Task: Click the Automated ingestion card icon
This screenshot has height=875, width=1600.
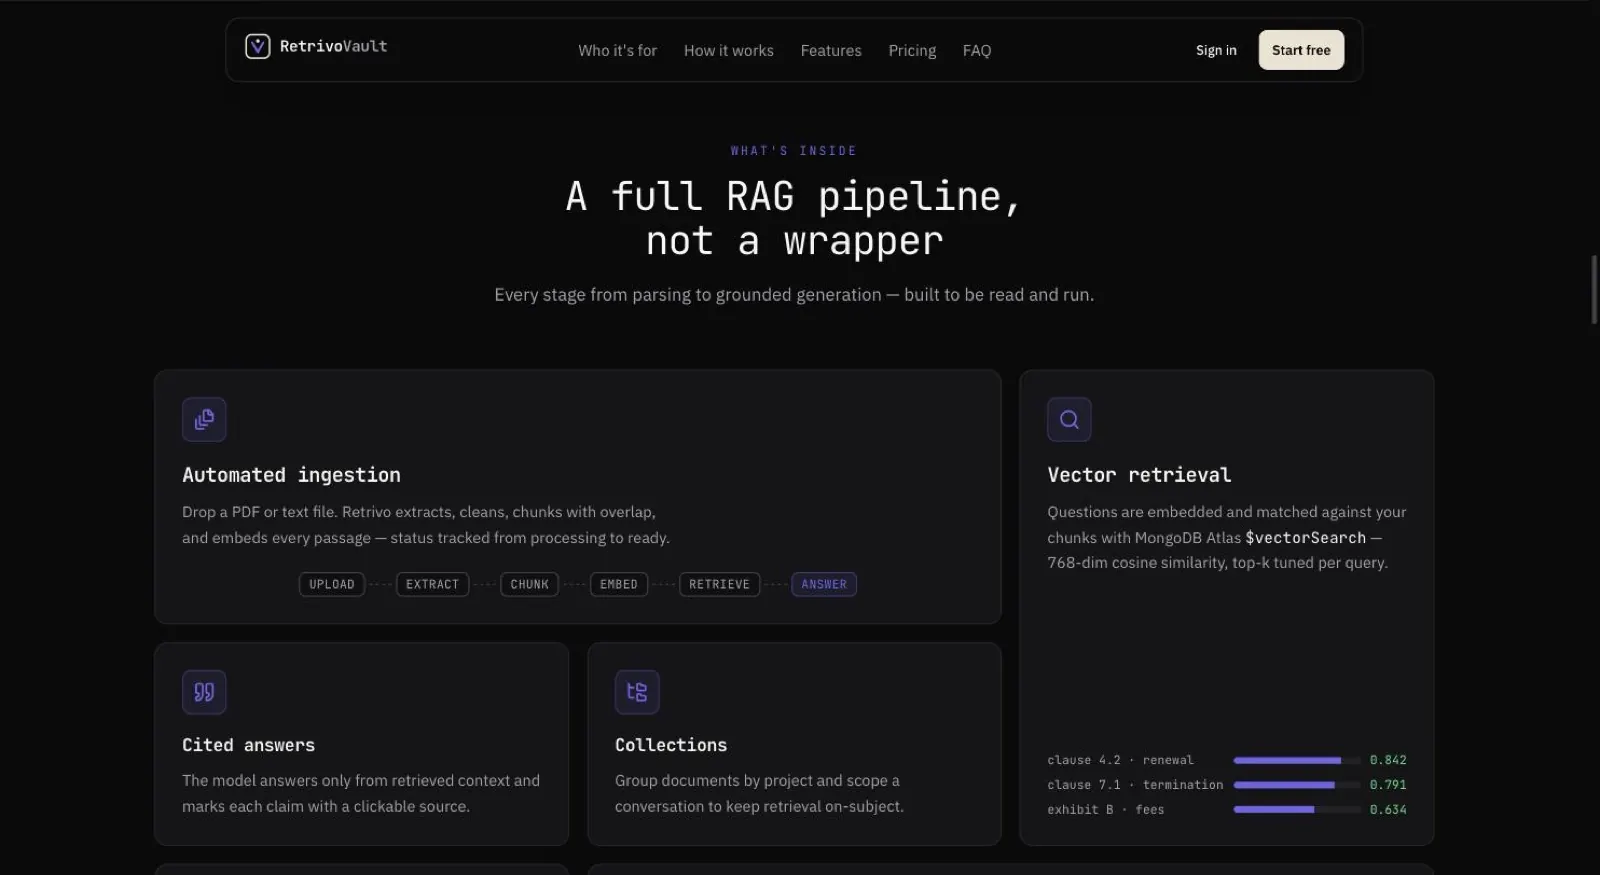Action: 204,419
